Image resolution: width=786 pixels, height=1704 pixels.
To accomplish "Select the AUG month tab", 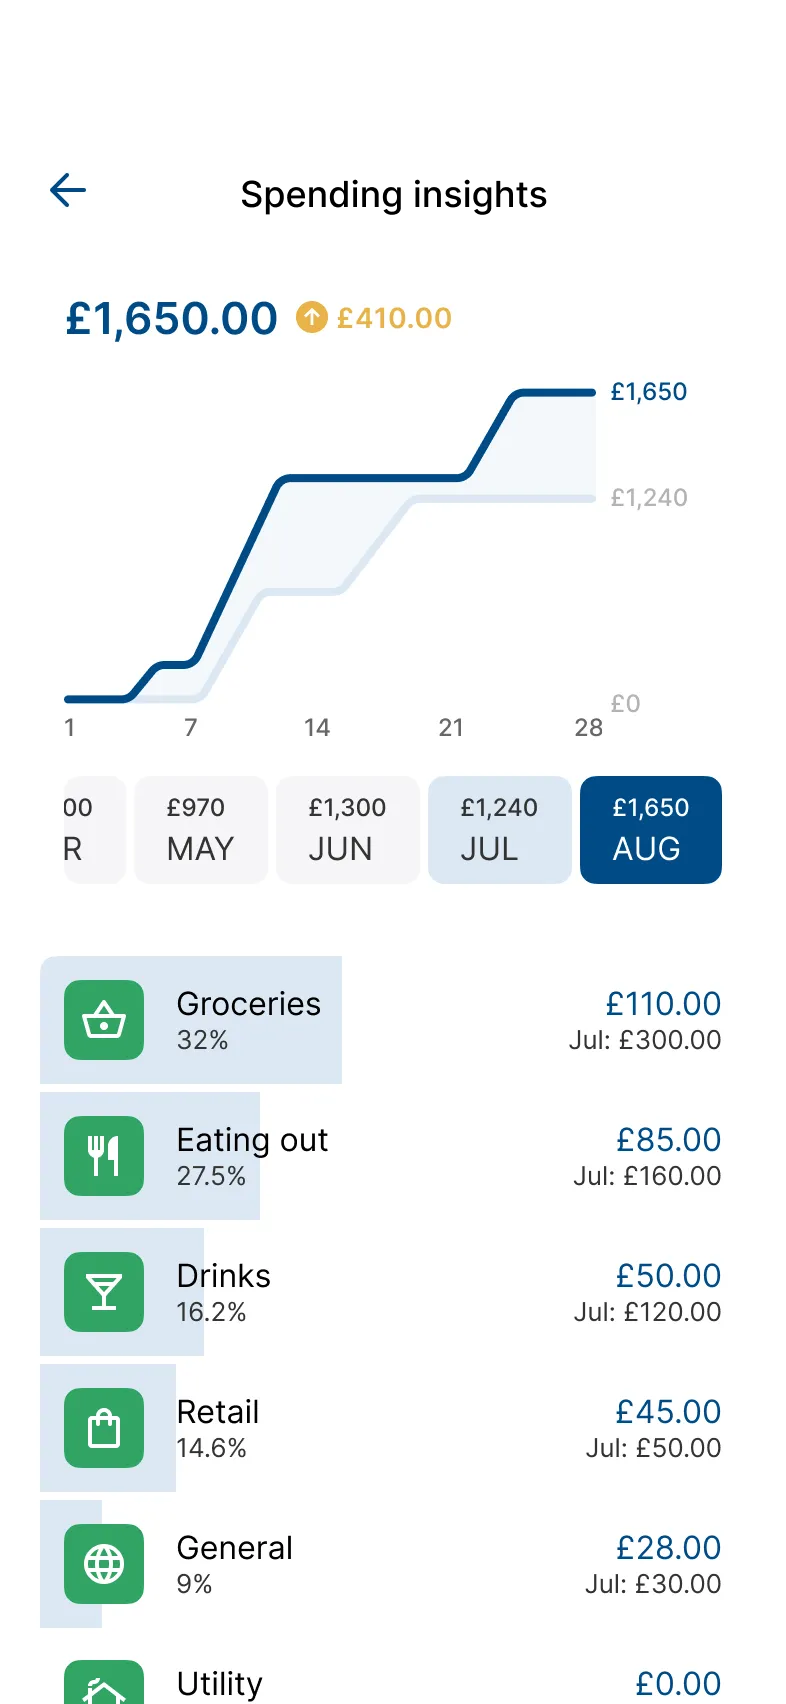I will tap(651, 830).
